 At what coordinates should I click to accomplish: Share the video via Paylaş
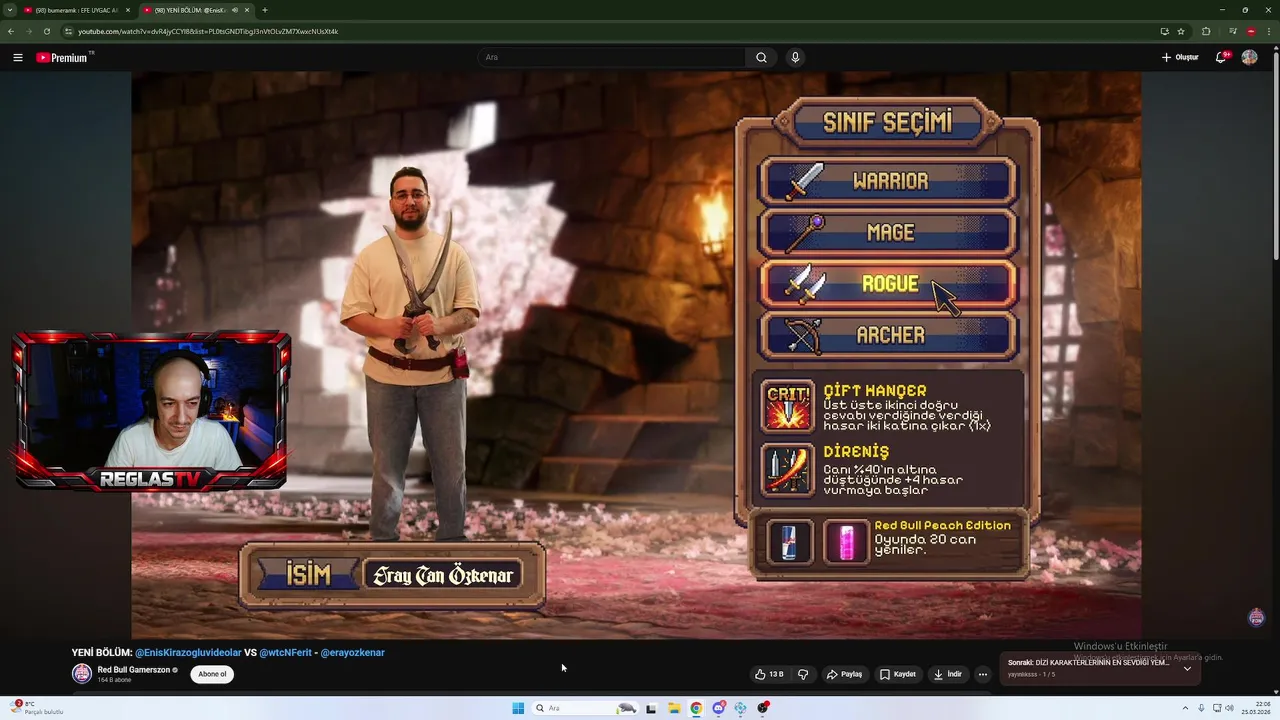(844, 674)
